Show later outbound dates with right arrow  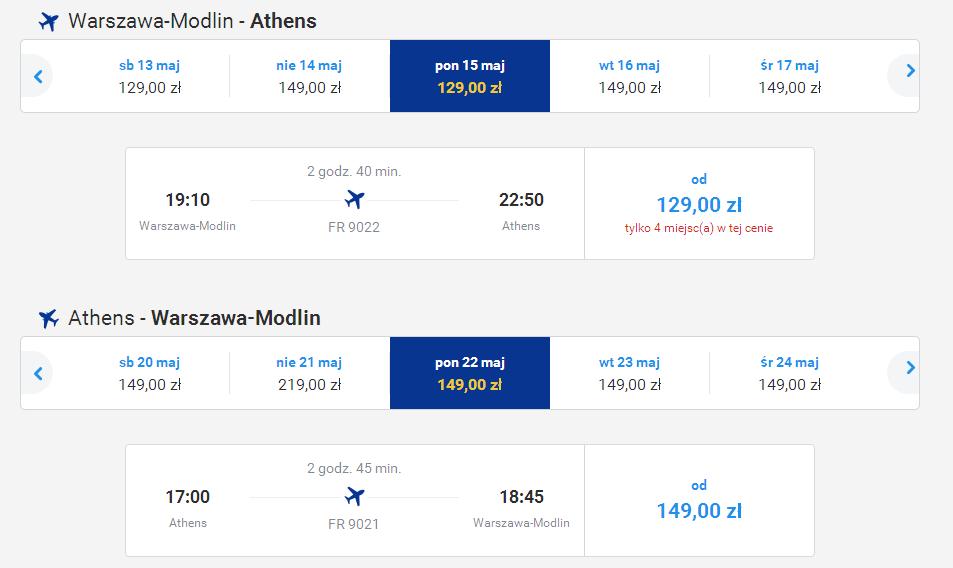(x=910, y=70)
